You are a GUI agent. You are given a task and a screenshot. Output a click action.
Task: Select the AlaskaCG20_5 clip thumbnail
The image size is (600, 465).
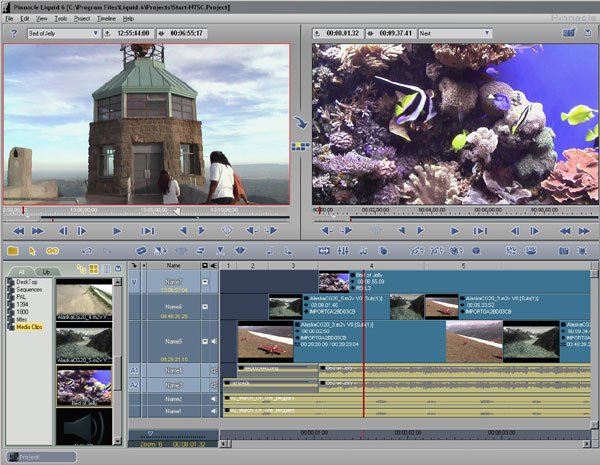[84, 343]
